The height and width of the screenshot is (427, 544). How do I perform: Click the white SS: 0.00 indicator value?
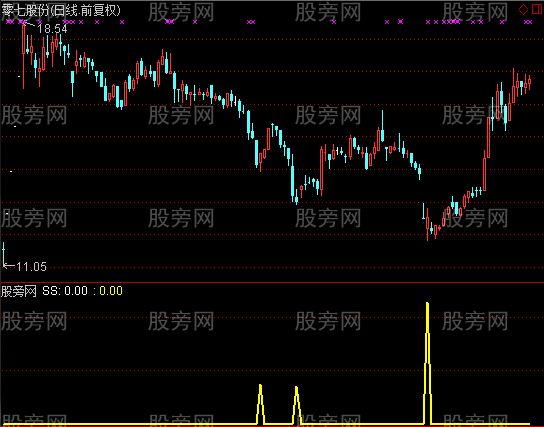pyautogui.click(x=65, y=291)
